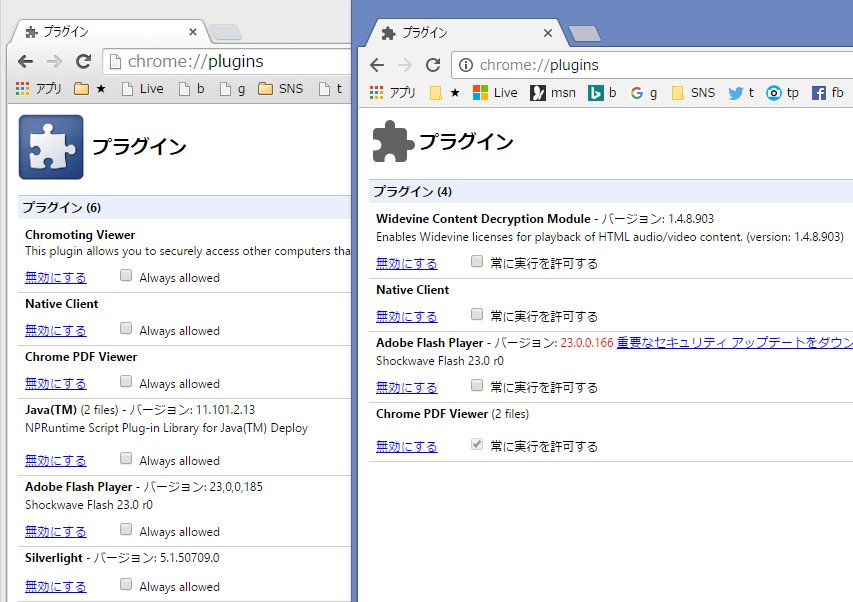The image size is (853, 602).
Task: Open Flash security update download link
Action: pyautogui.click(x=734, y=343)
